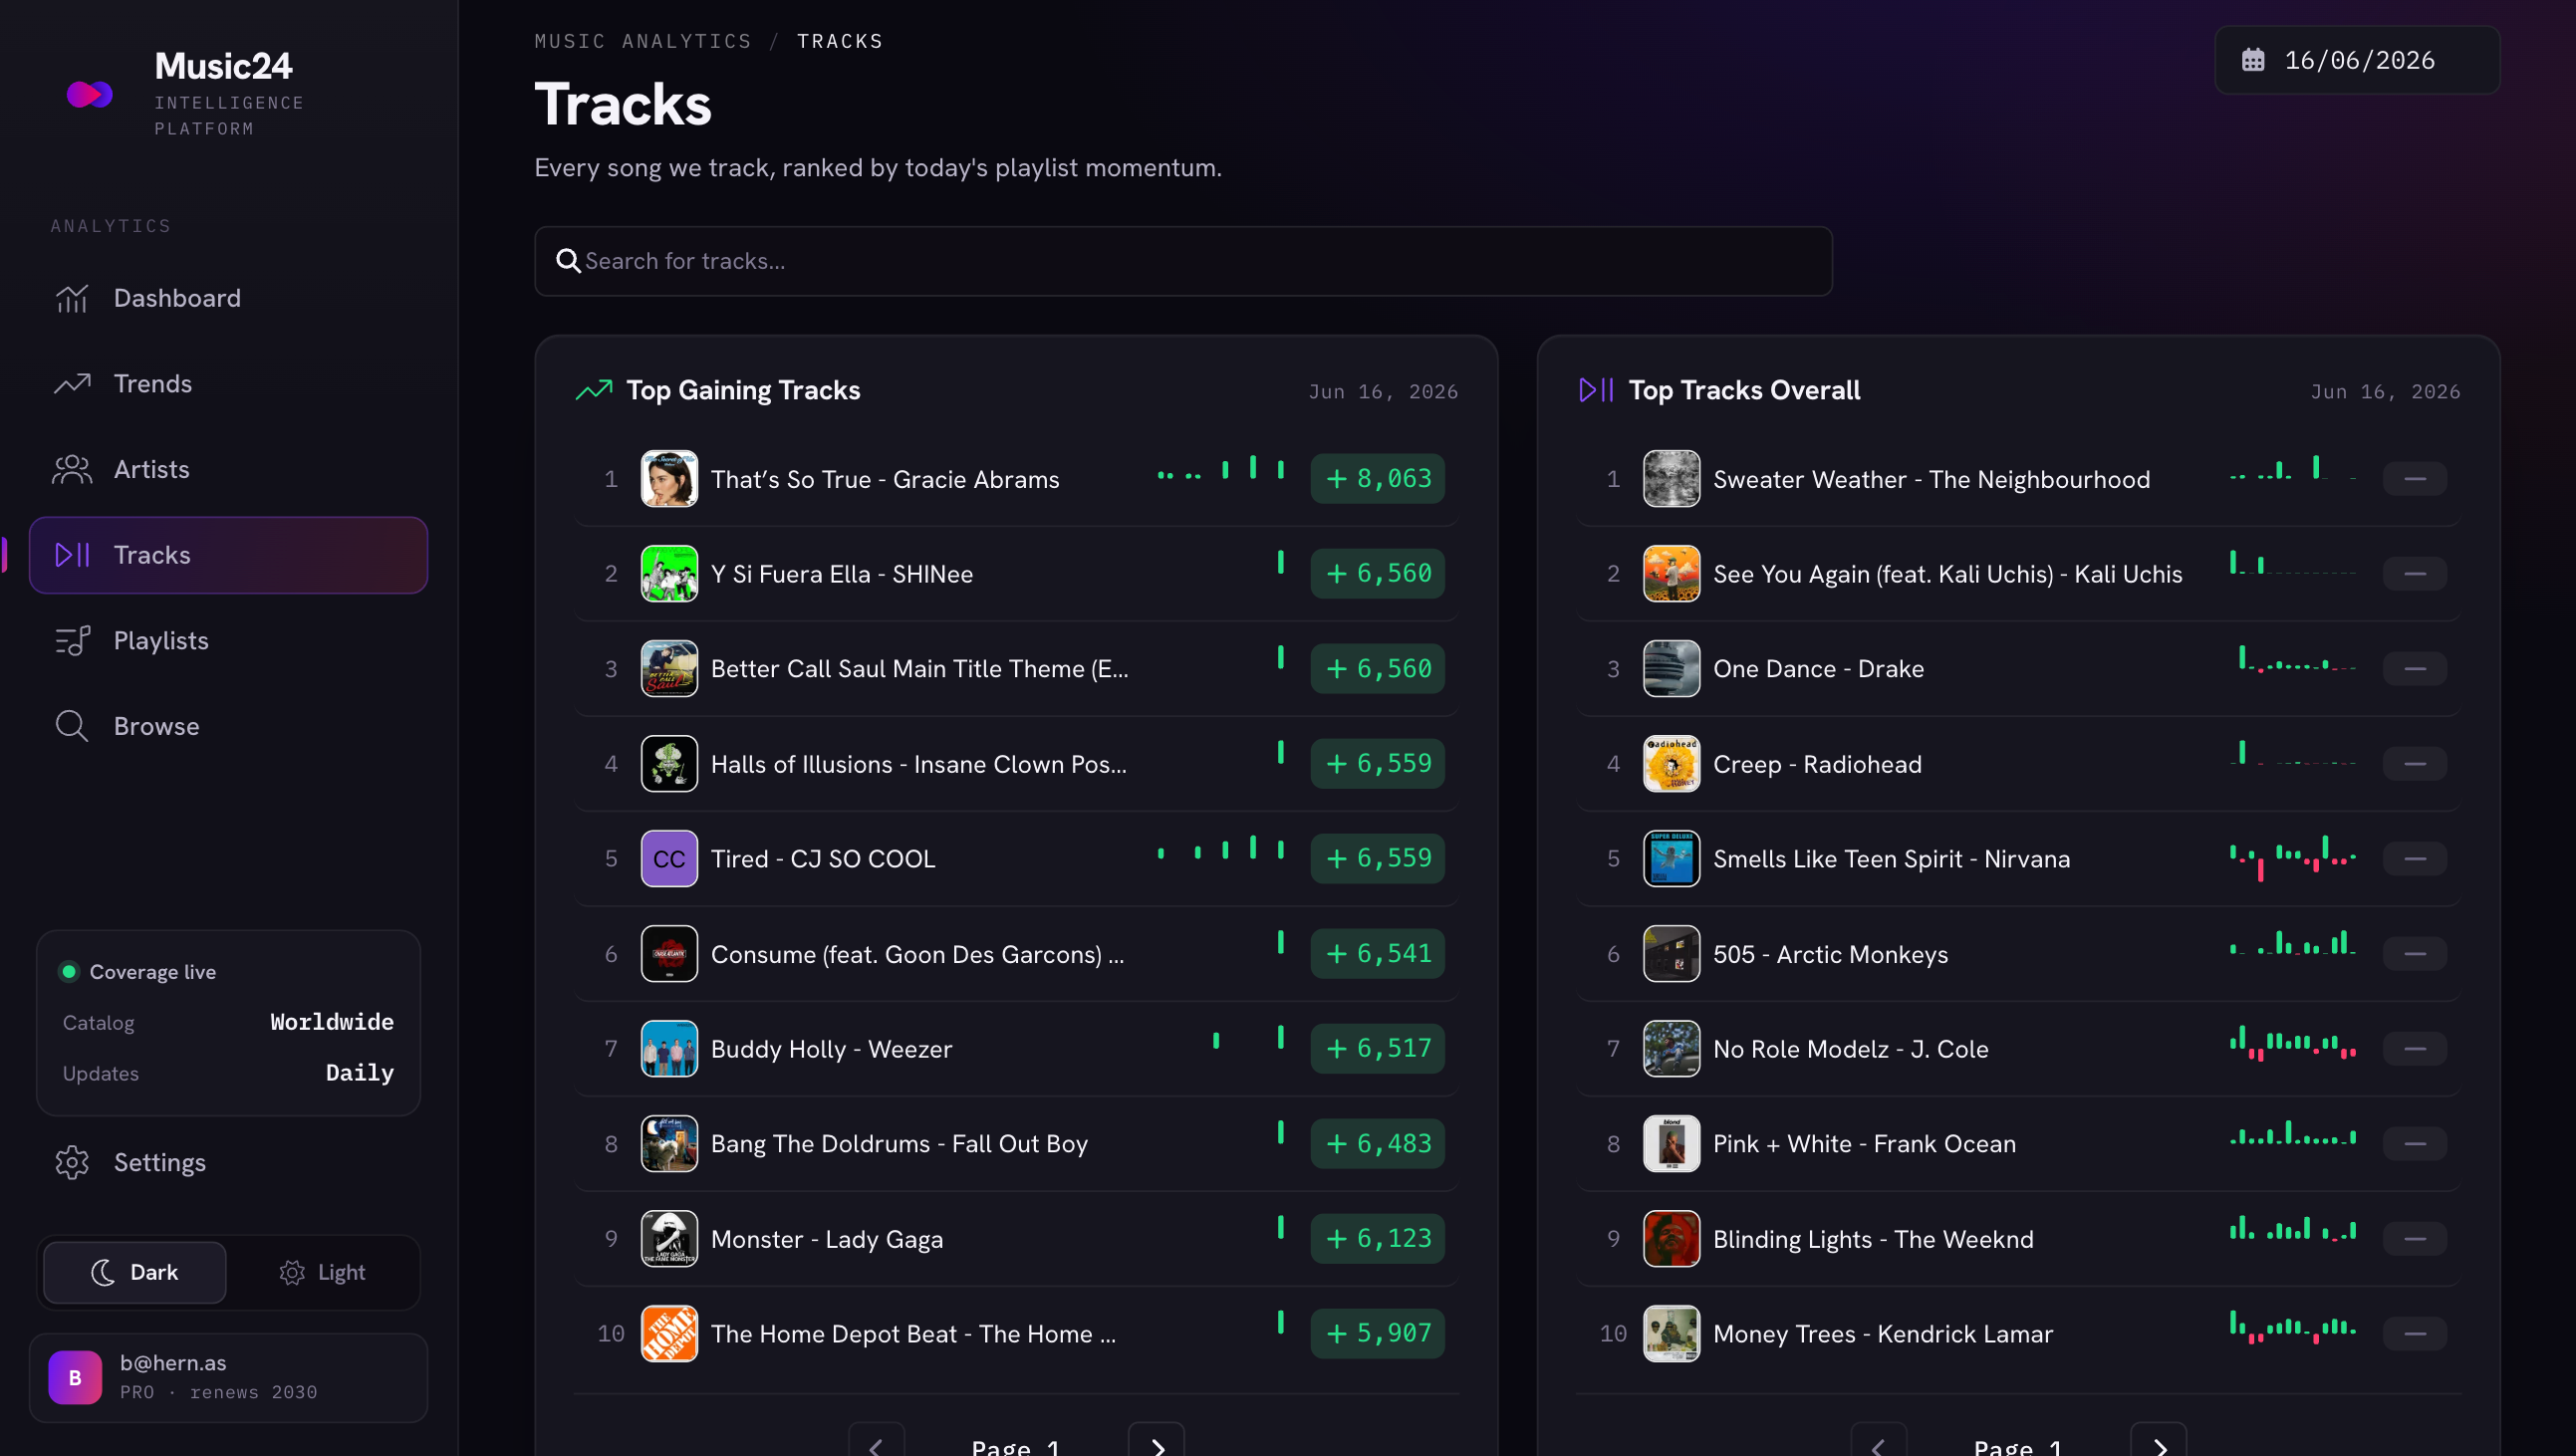Click the Browse magnifier icon

click(x=72, y=726)
